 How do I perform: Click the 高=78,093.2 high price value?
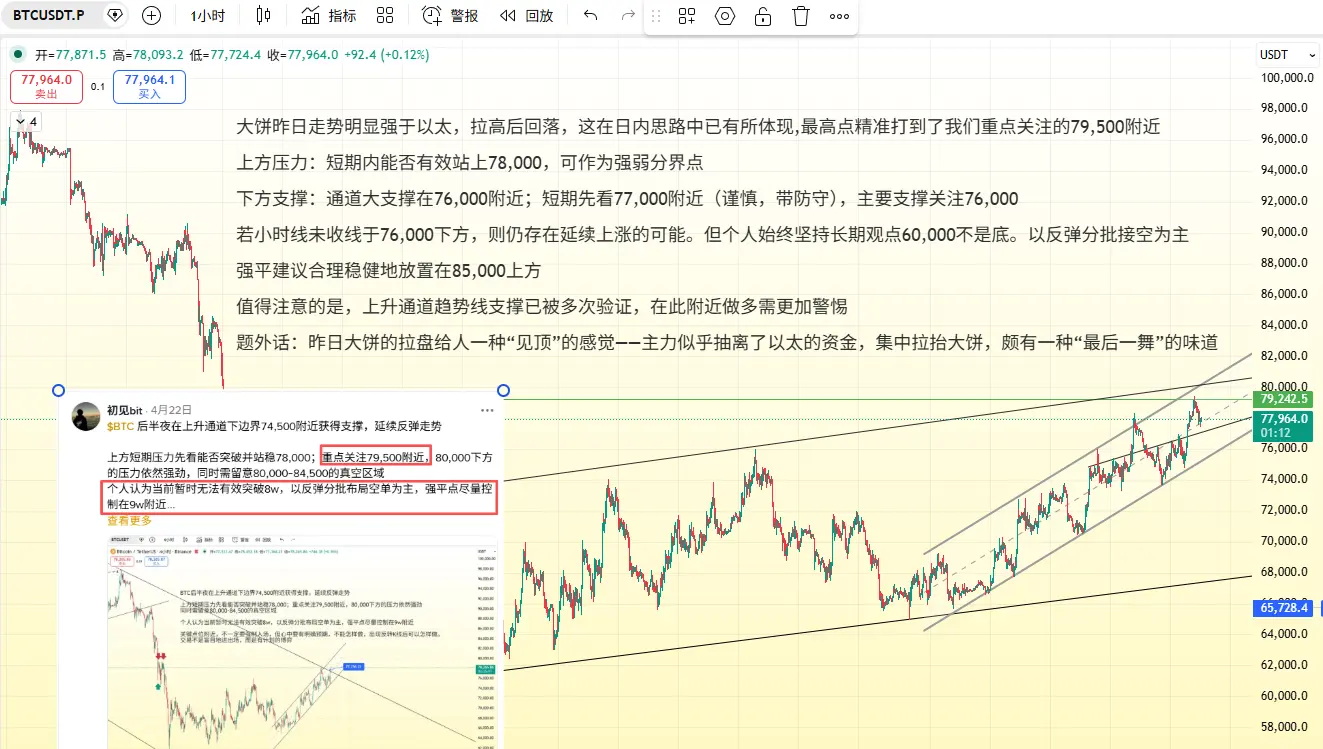148,55
